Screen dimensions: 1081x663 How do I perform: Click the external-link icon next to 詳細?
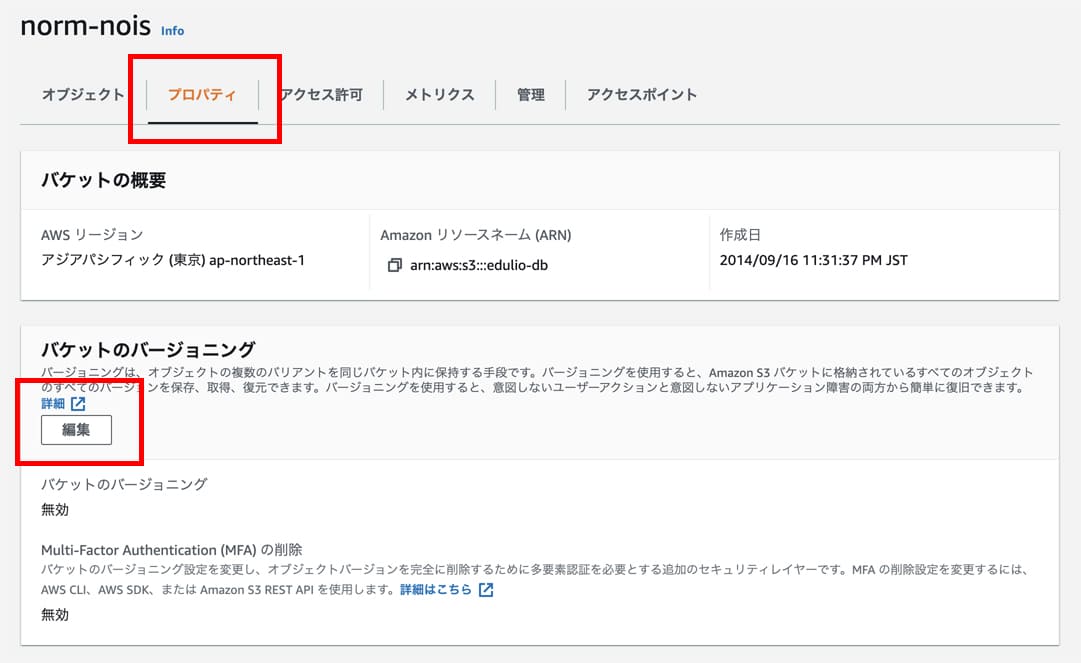78,404
